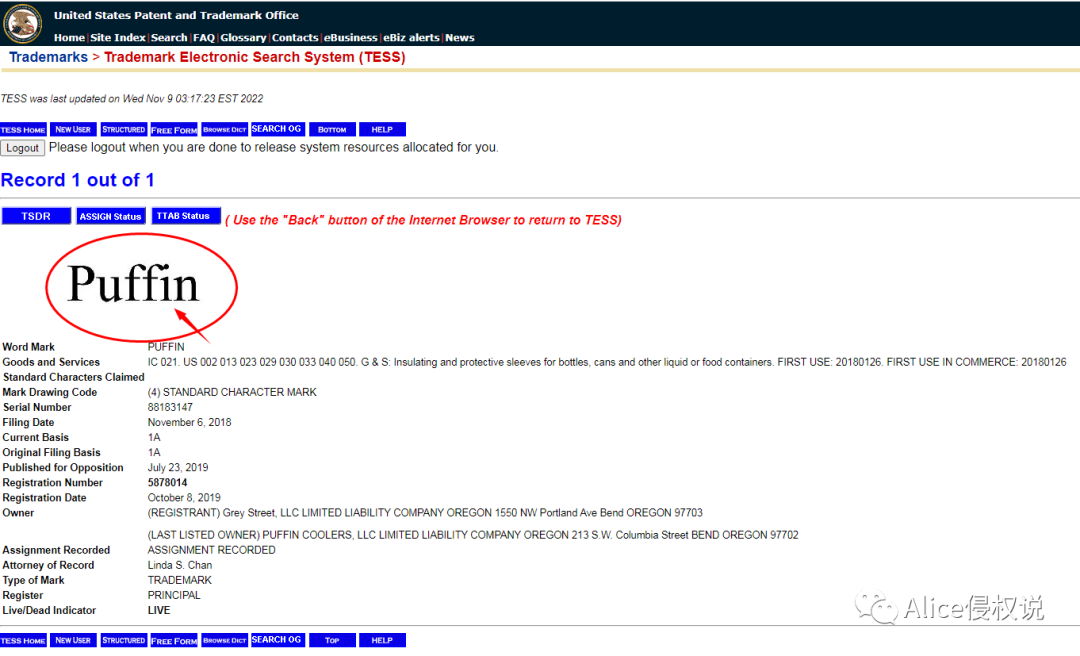This screenshot has height=656, width=1080.
Task: Click the ASSIGNMENT RECORDED value
Action: pyautogui.click(x=211, y=550)
